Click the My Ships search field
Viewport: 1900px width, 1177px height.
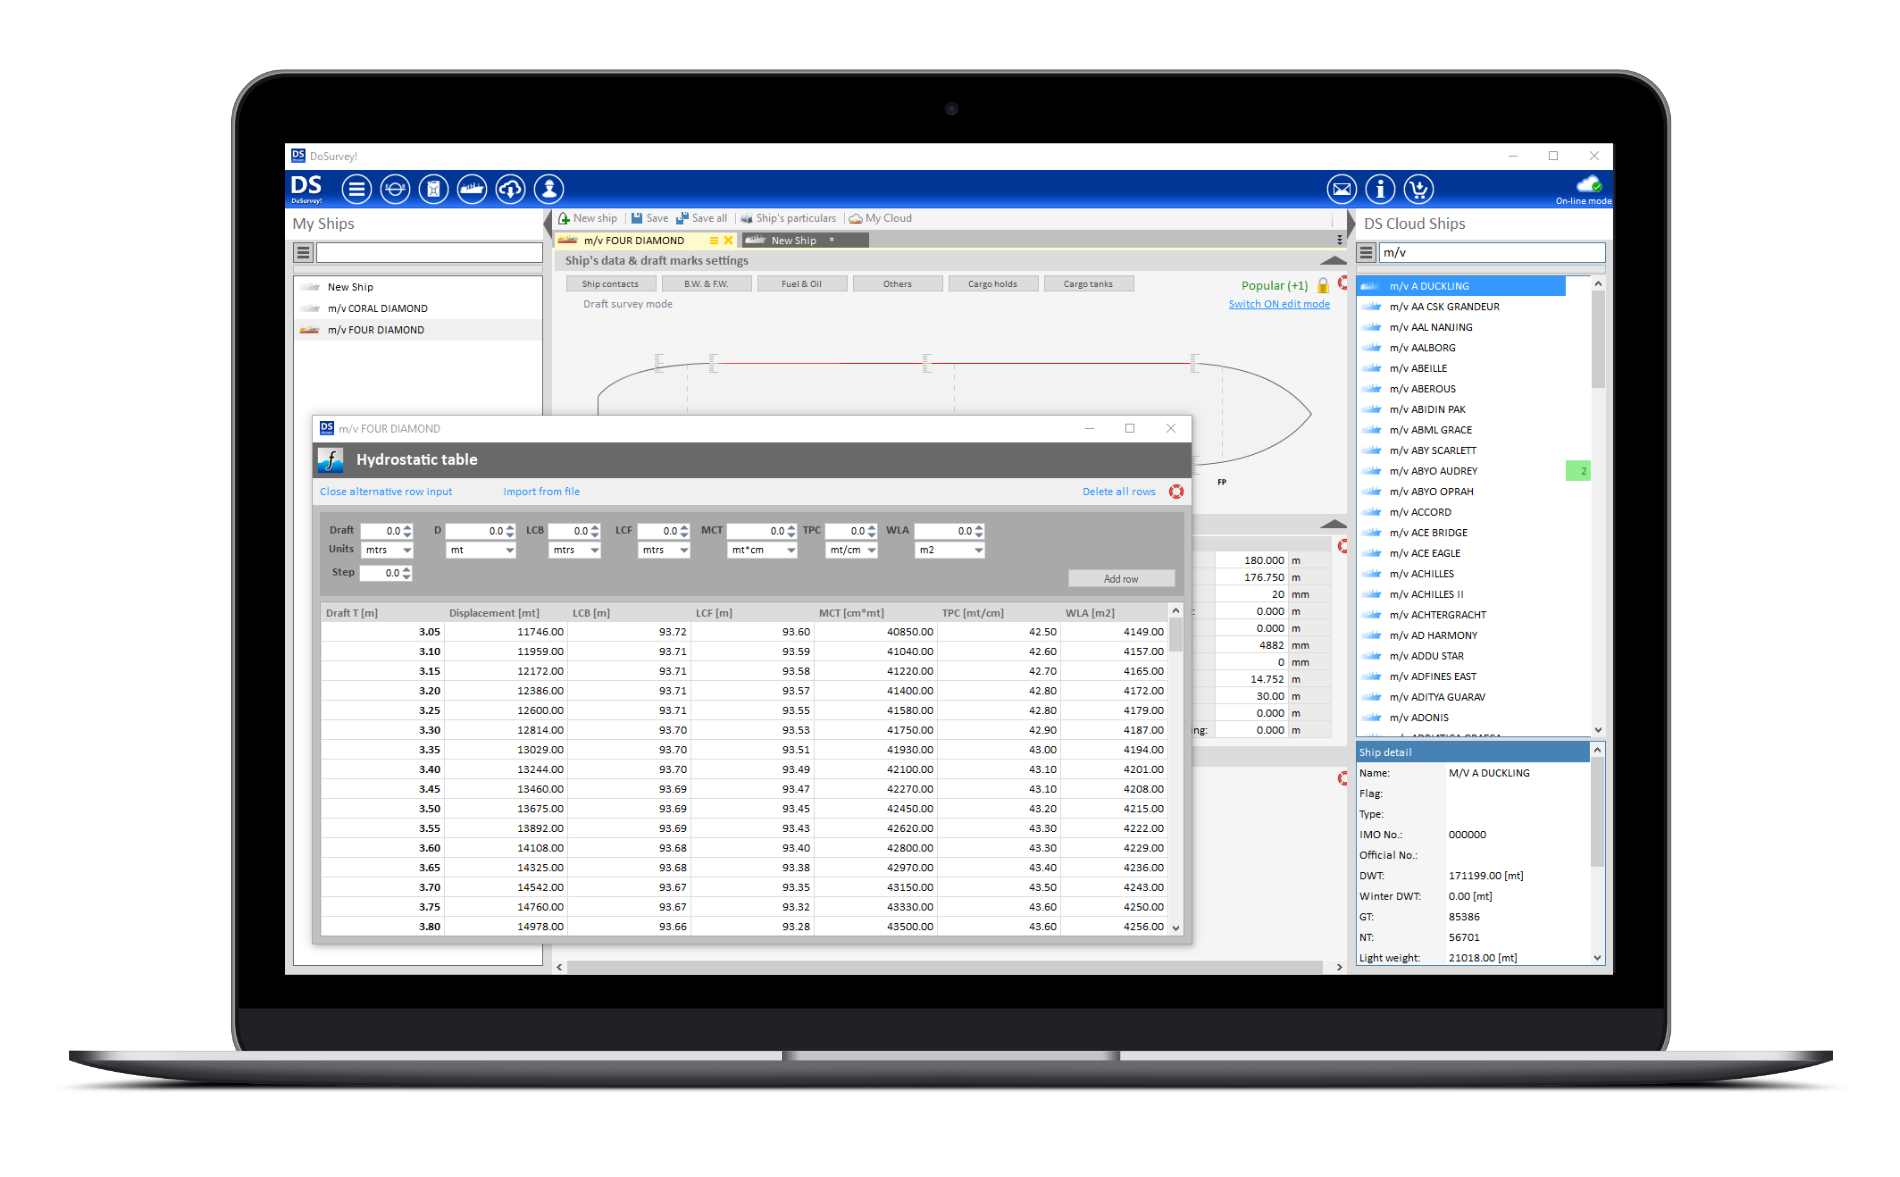point(429,253)
